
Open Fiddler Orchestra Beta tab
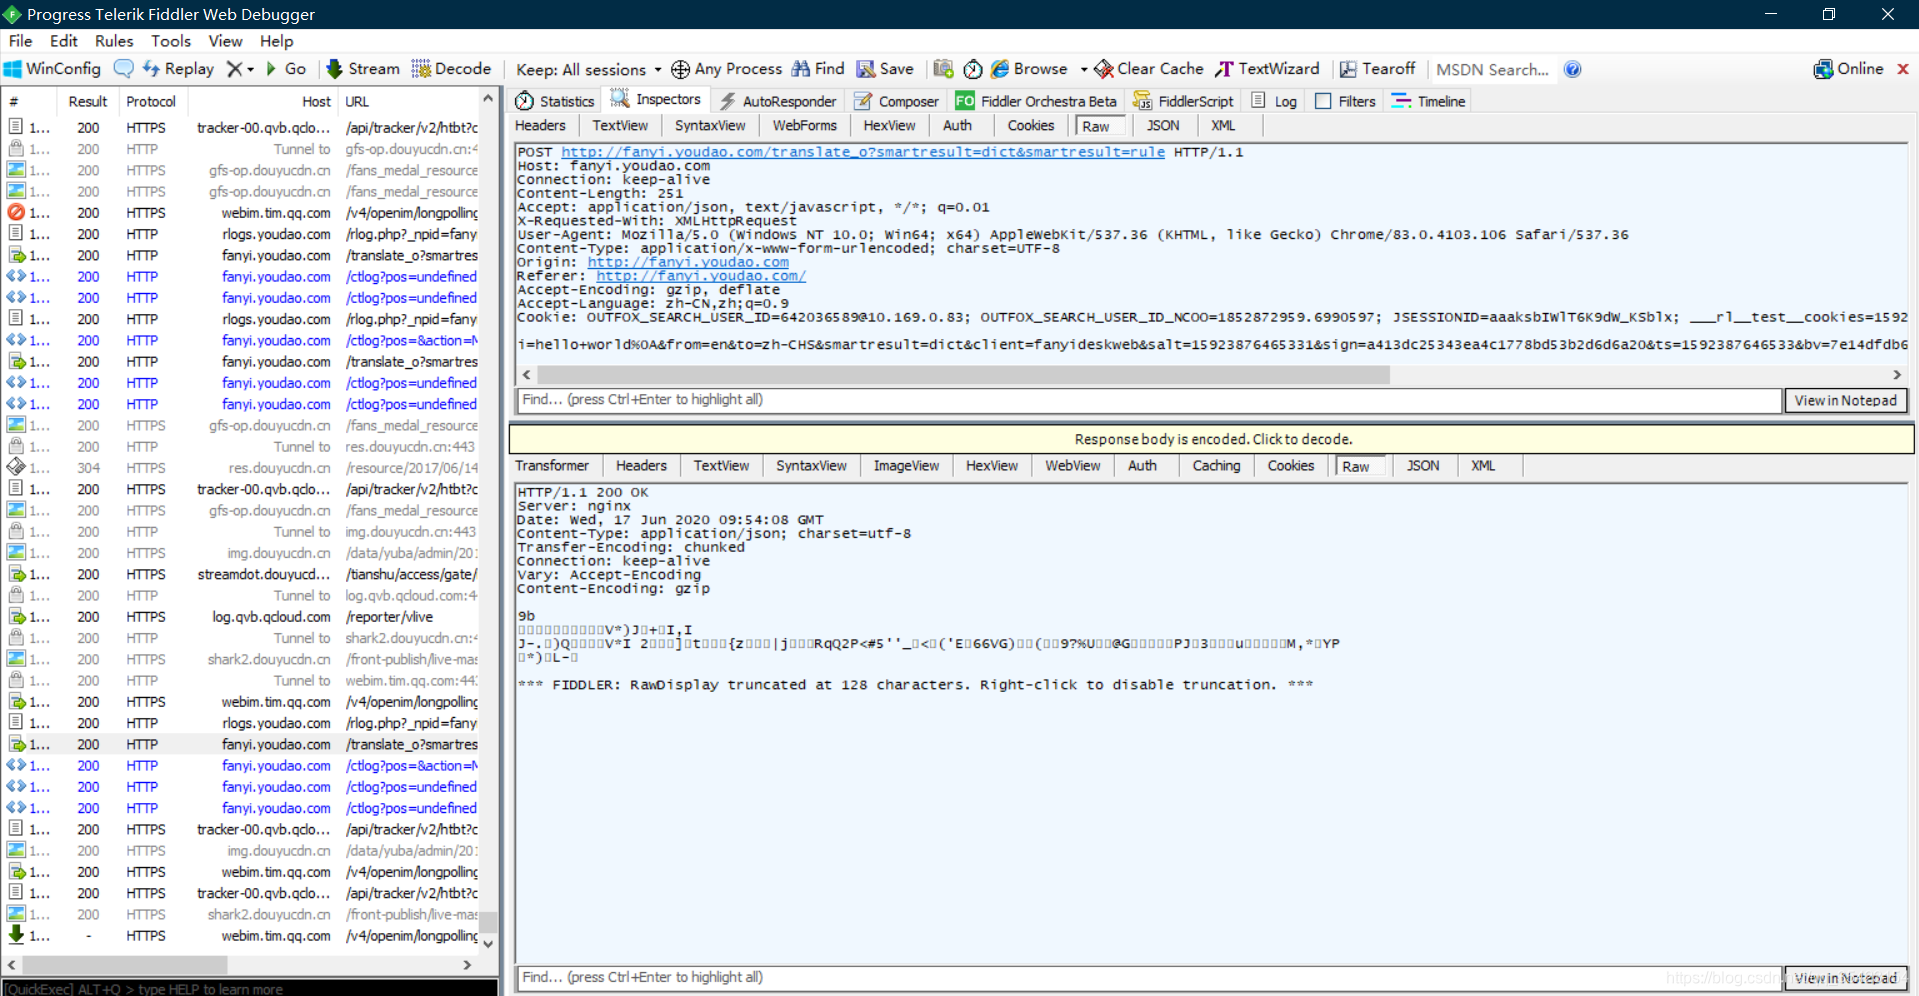1036,101
